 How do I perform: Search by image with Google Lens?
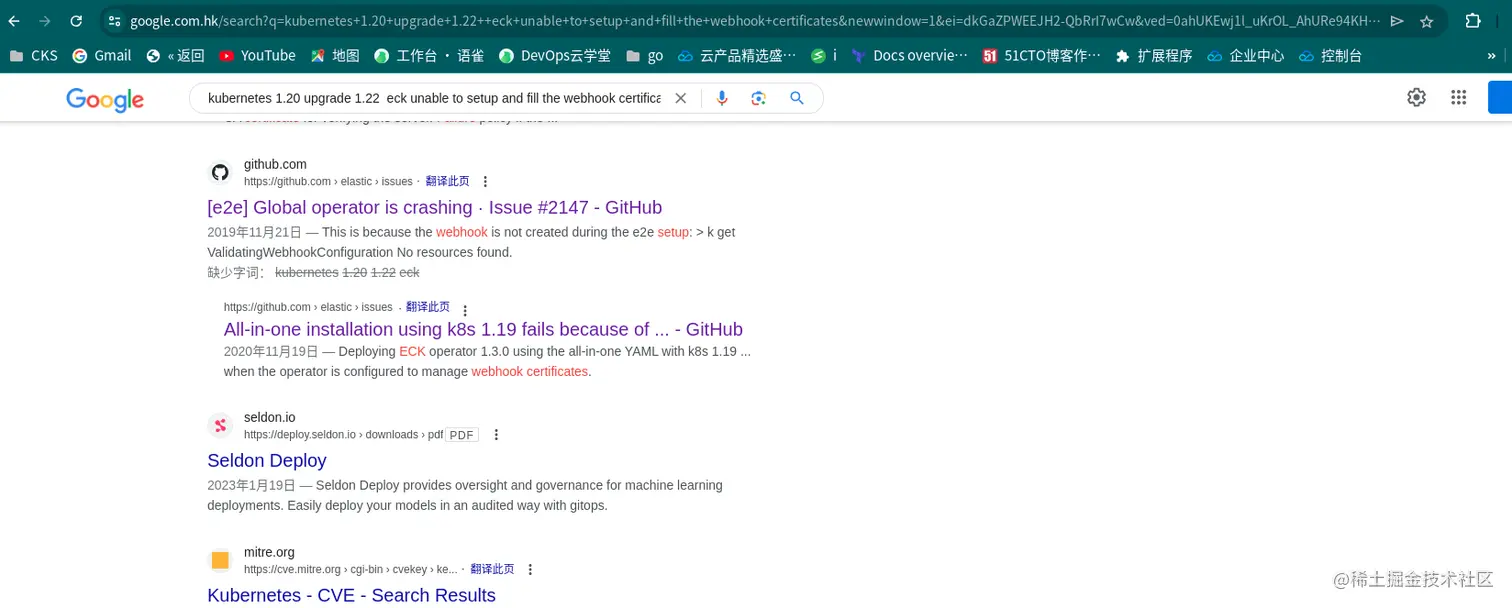tap(758, 98)
